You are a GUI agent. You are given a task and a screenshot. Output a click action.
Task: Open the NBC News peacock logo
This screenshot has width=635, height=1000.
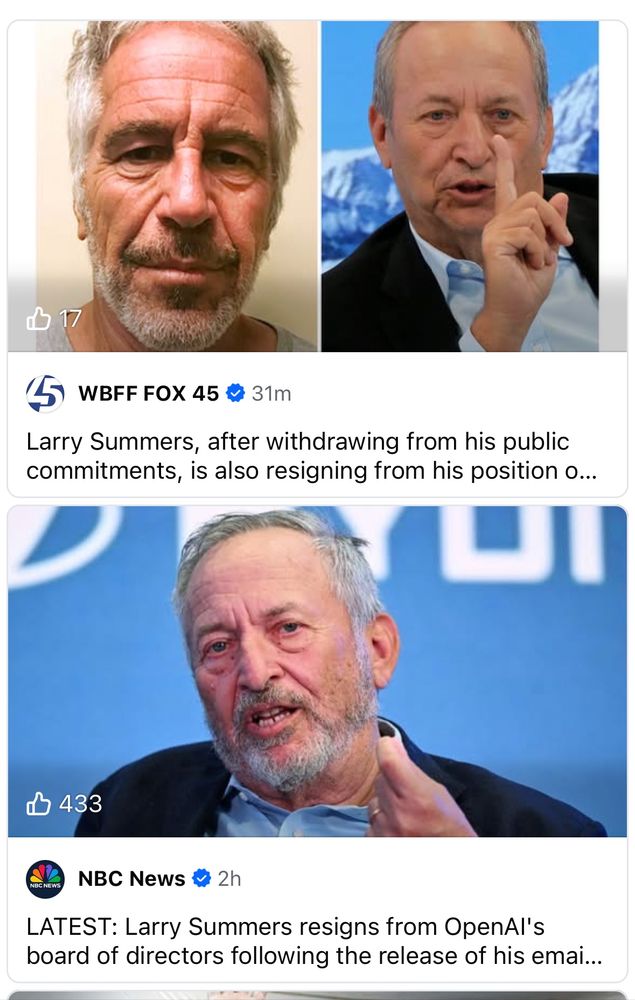pos(45,879)
